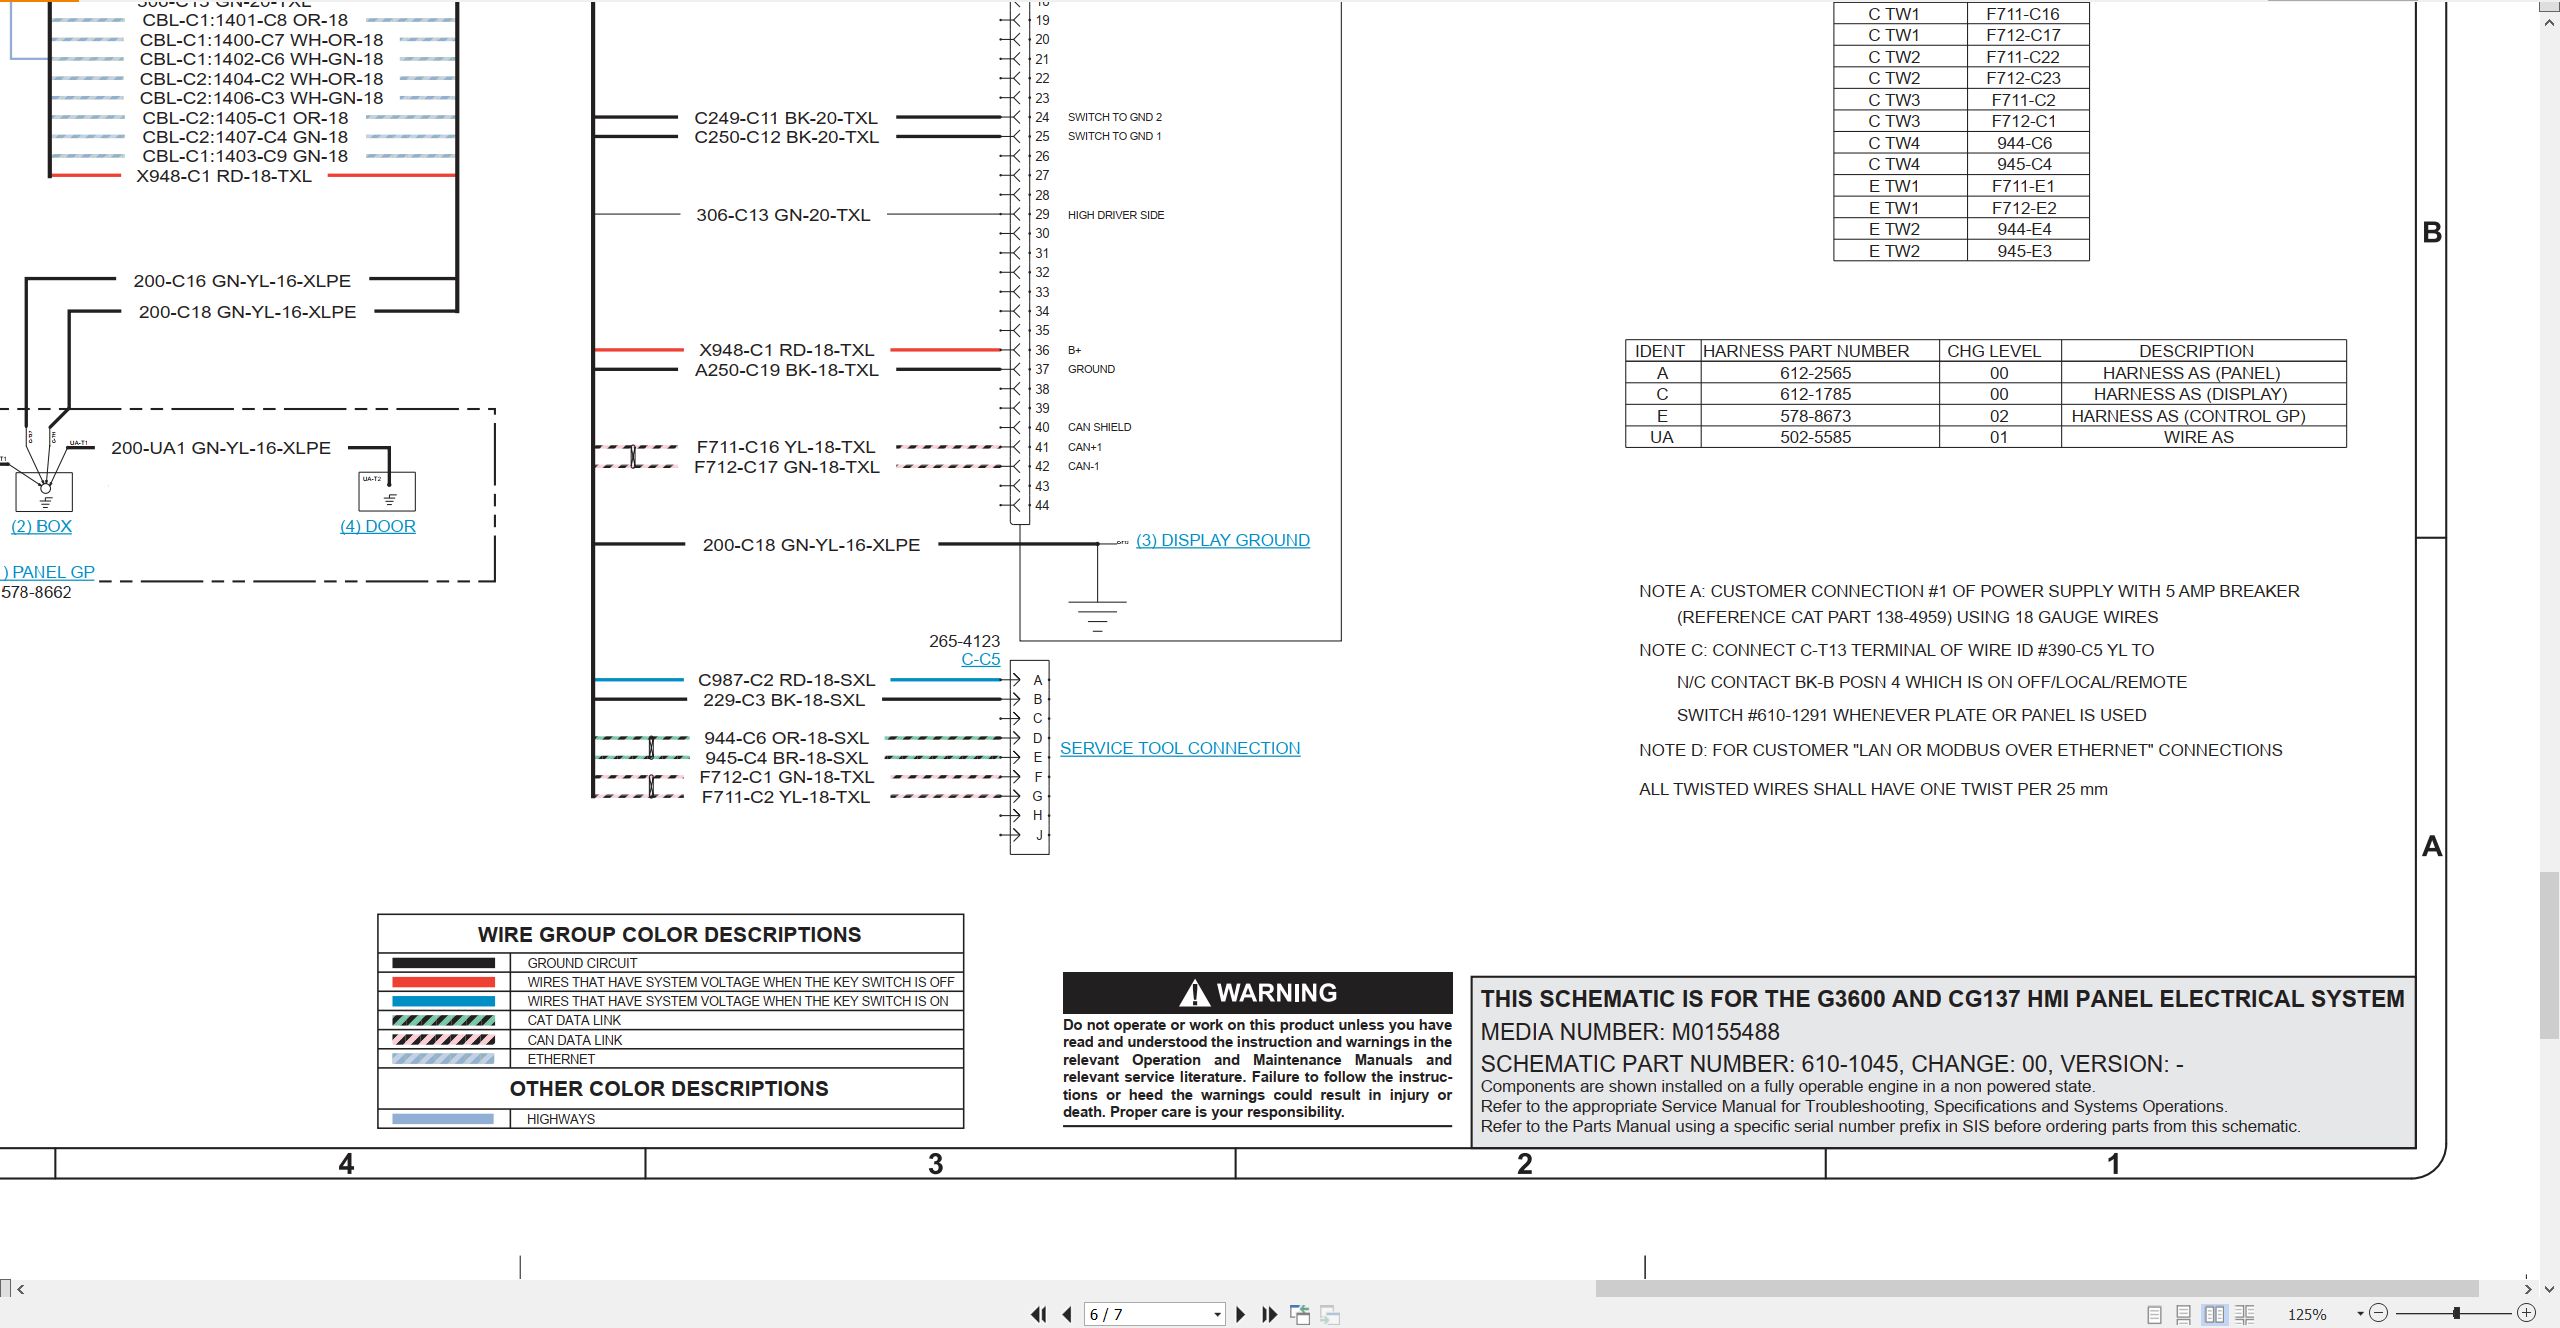Select harness part number 612-2565
The height and width of the screenshot is (1328, 2560).
[x=1815, y=373]
